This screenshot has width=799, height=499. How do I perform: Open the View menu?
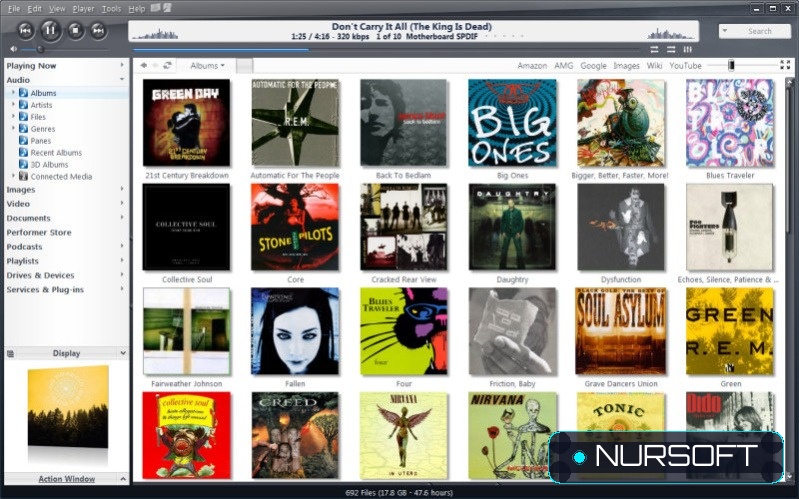57,9
